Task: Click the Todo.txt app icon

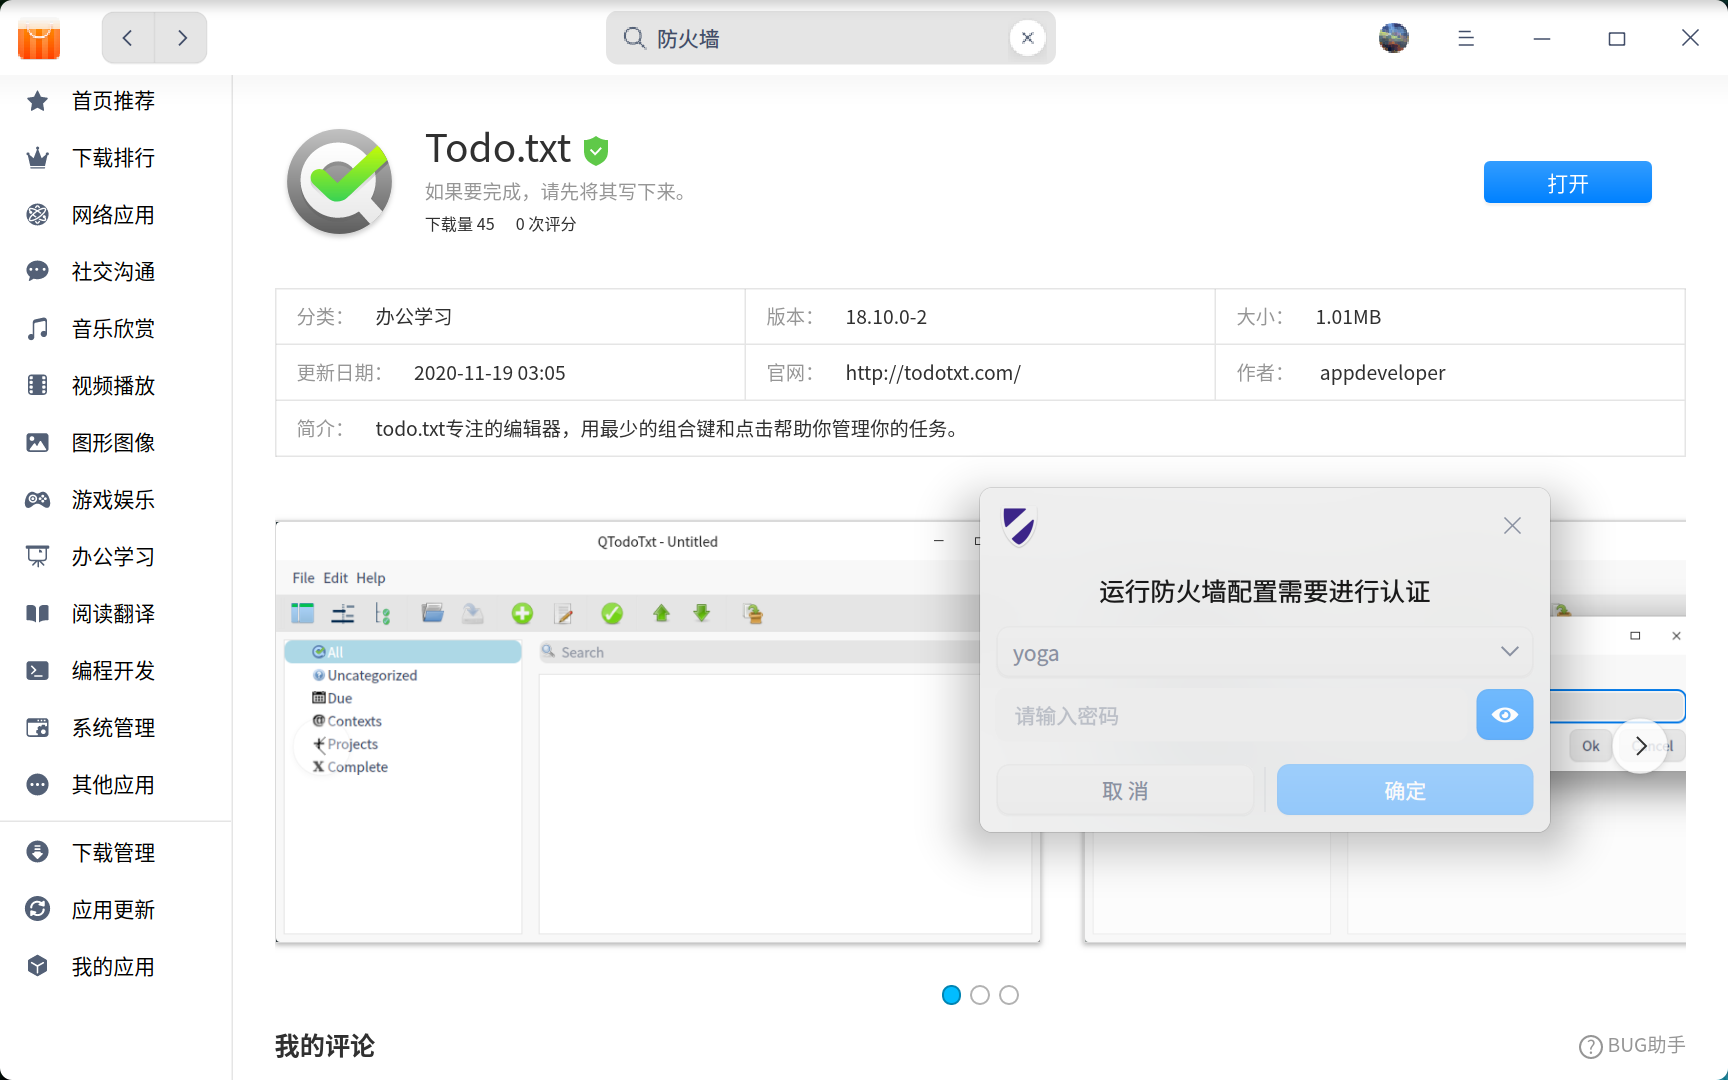Action: pyautogui.click(x=340, y=182)
